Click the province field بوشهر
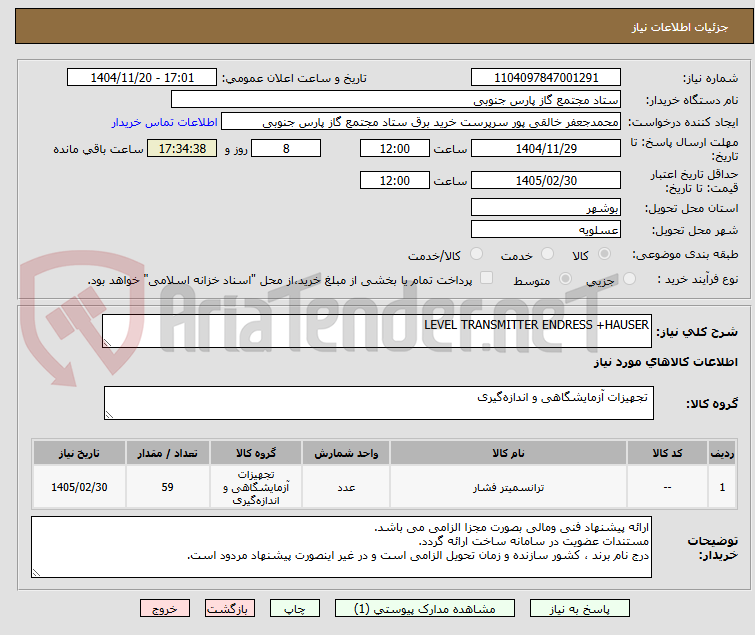Viewport: 755px width, 635px height. [x=546, y=207]
